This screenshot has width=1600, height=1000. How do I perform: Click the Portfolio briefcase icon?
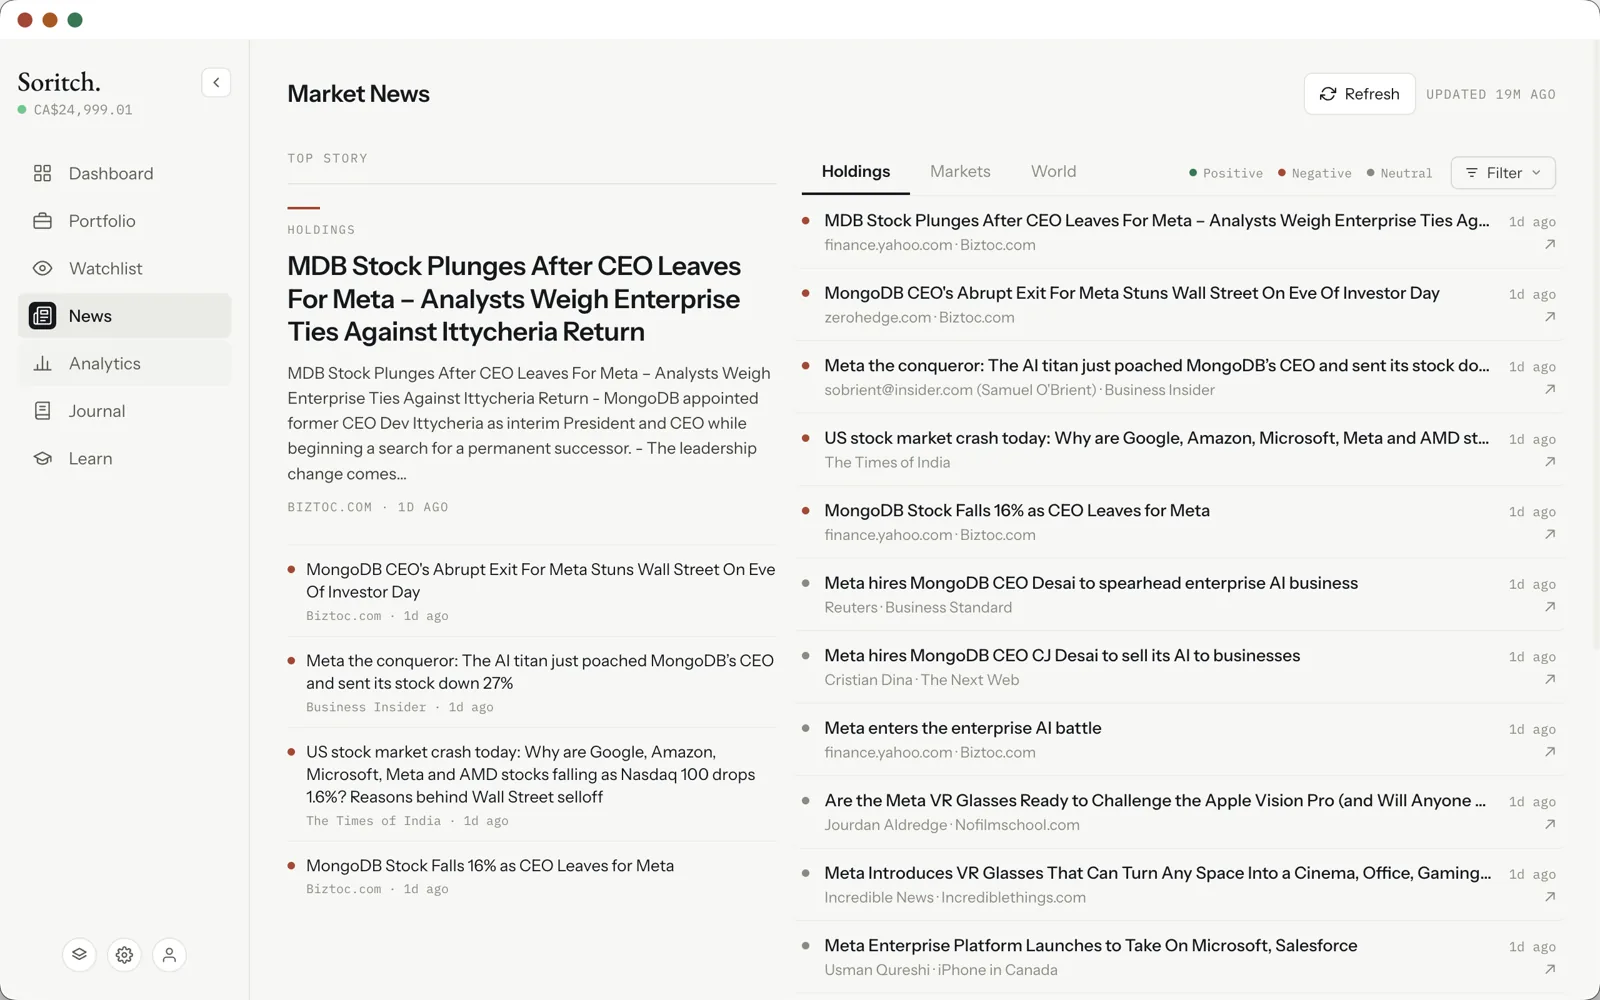(x=42, y=221)
